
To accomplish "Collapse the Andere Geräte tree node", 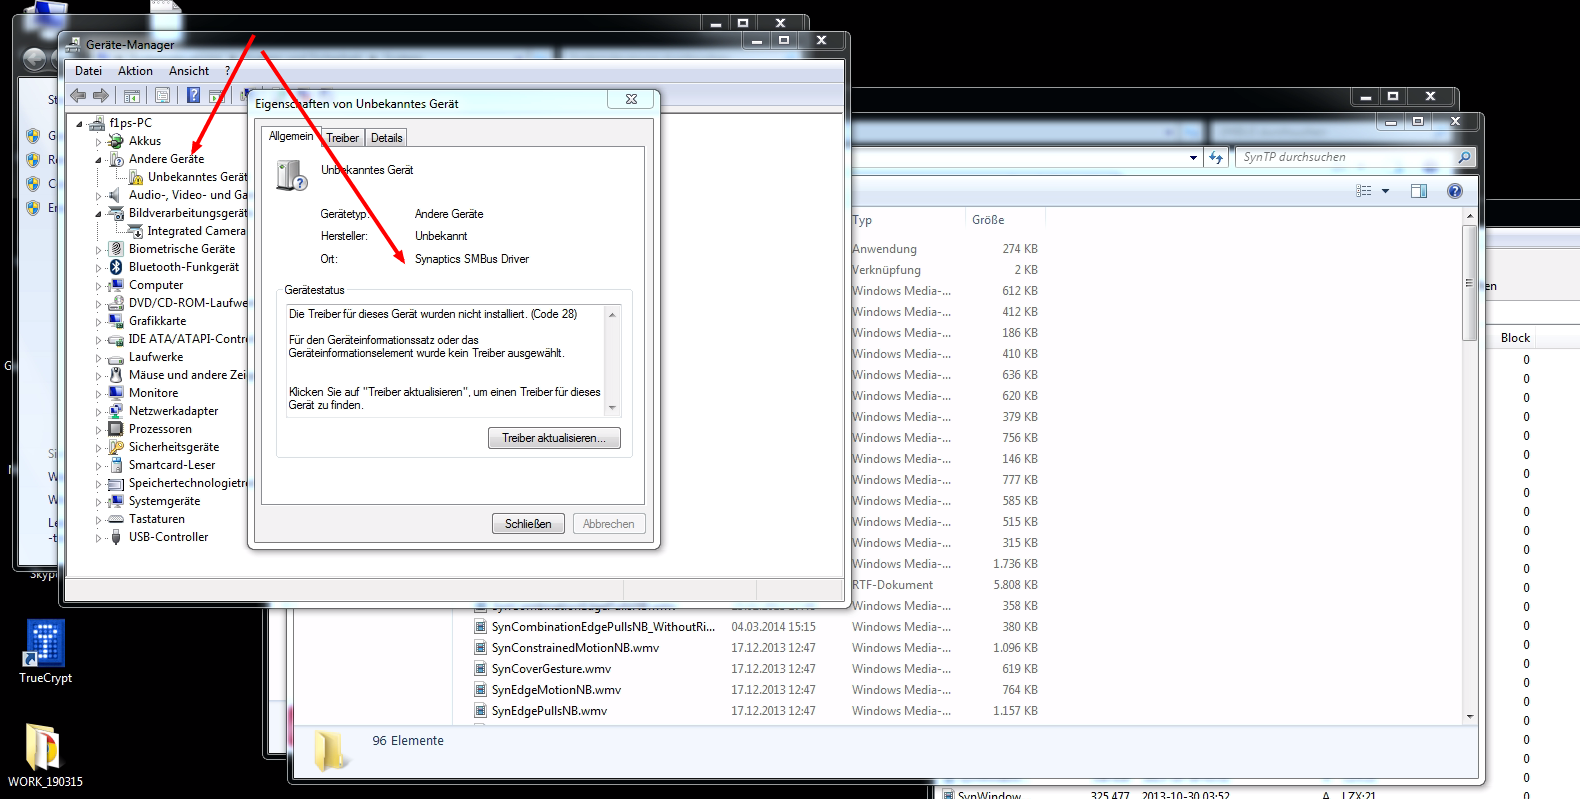I will (98, 160).
